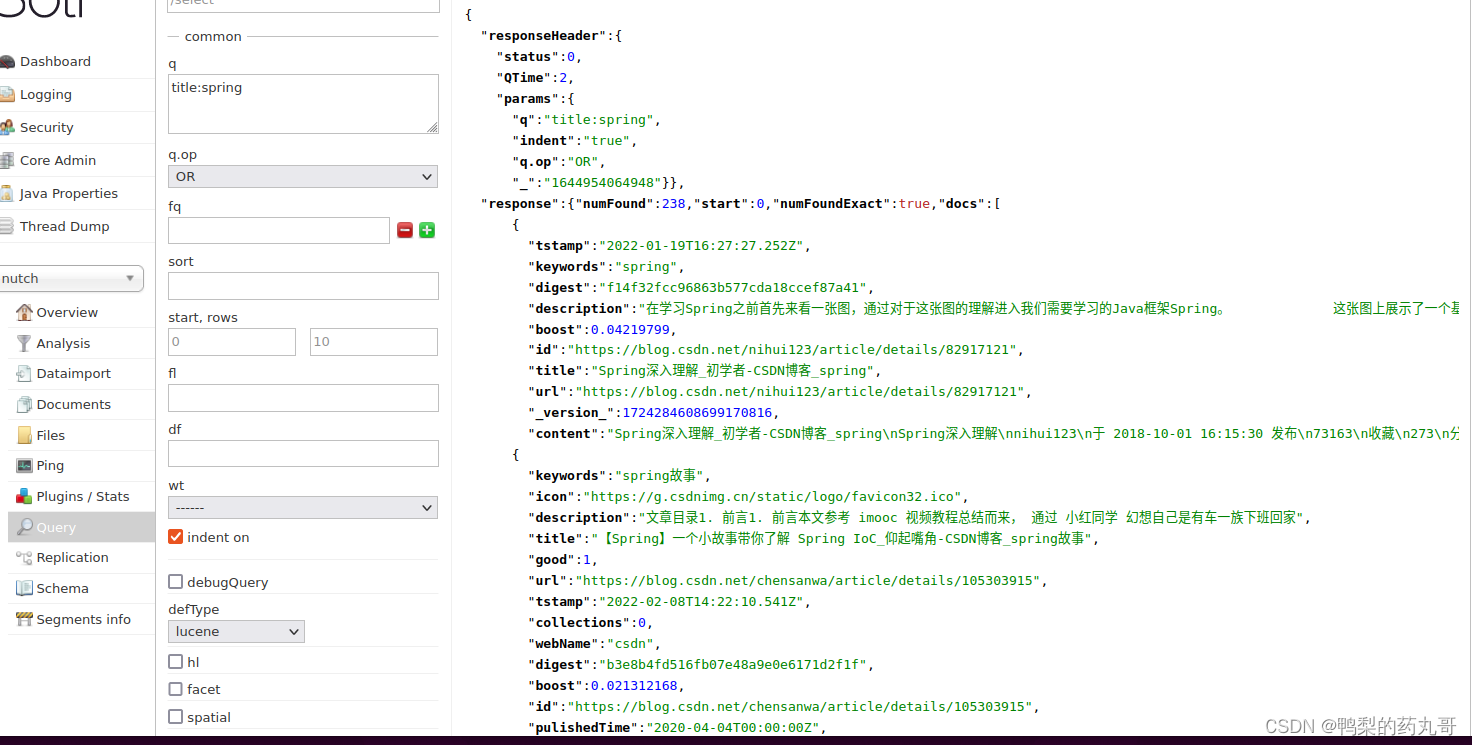The image size is (1472, 745).
Task: Open Dashboard page
Action: tap(55, 61)
